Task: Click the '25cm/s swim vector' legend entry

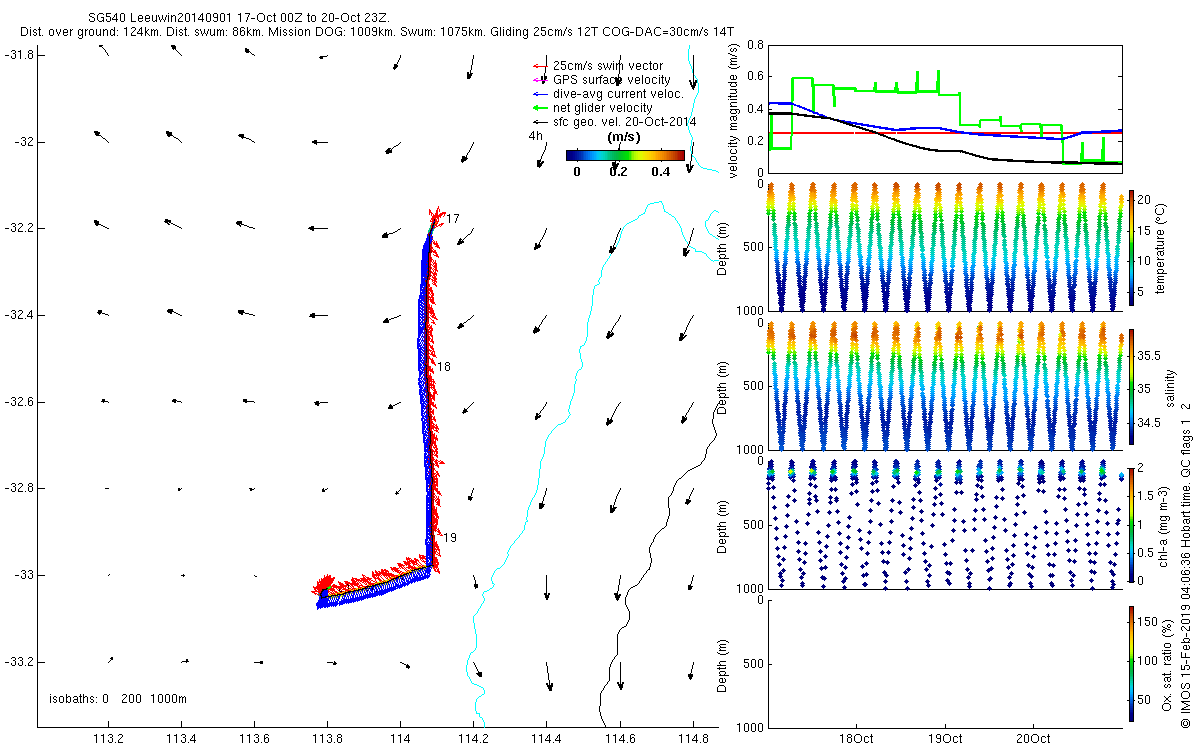Action: [x=608, y=66]
